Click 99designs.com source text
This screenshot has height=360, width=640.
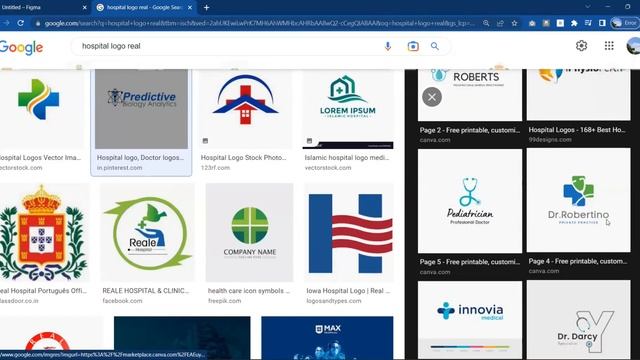click(550, 140)
